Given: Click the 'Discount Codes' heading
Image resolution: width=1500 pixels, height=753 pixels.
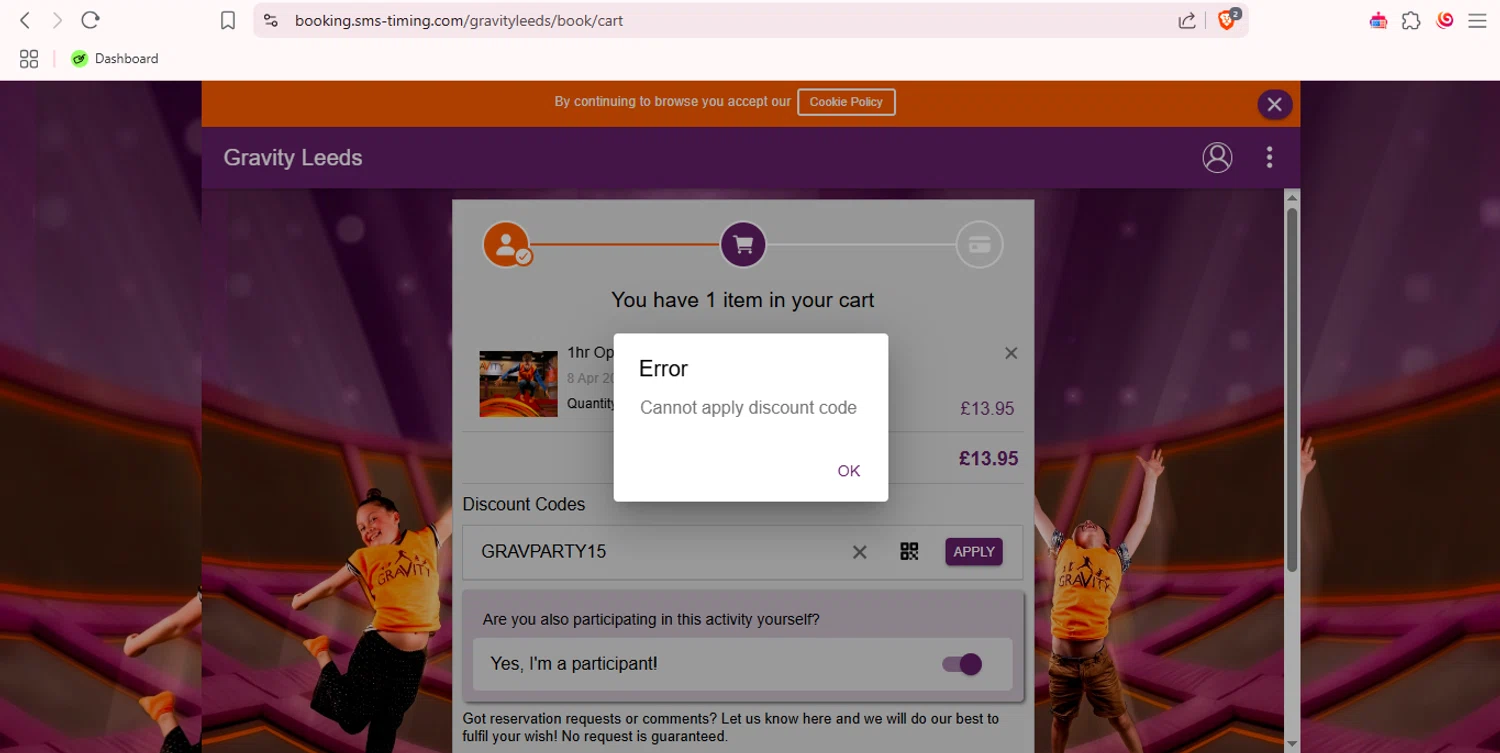Looking at the screenshot, I should [x=524, y=505].
